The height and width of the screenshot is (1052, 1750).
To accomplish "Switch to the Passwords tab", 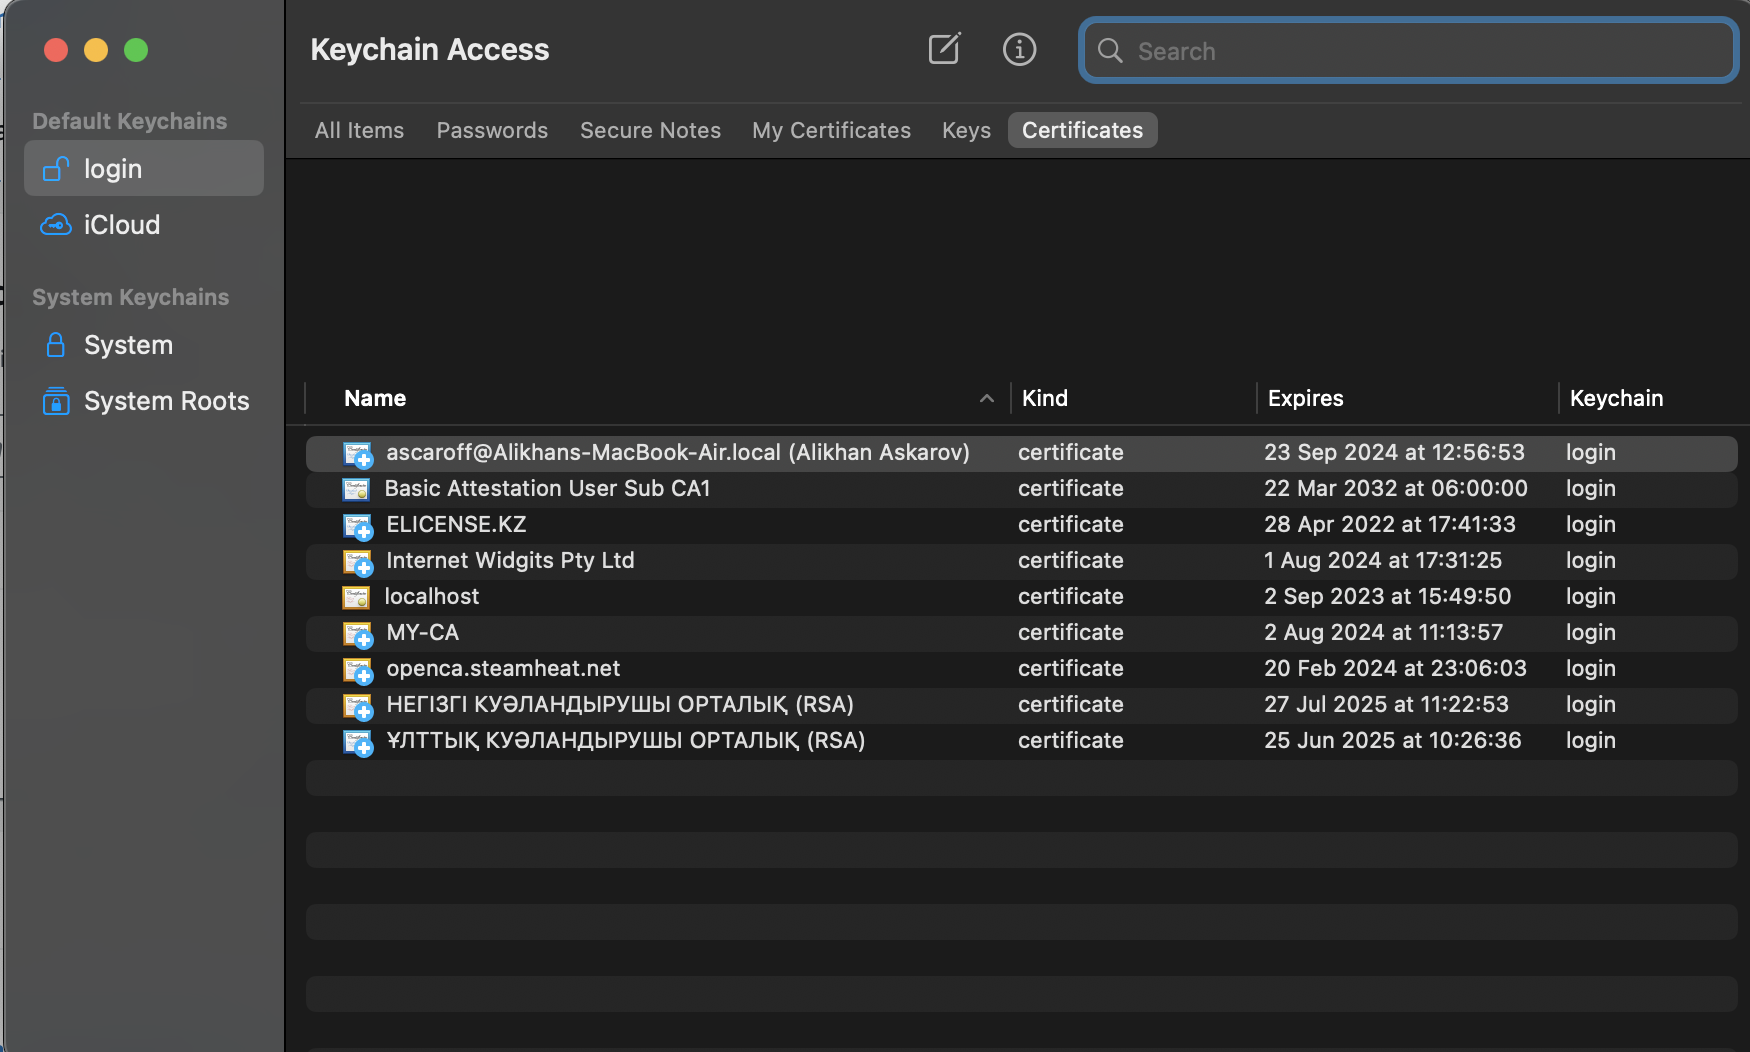I will point(492,130).
